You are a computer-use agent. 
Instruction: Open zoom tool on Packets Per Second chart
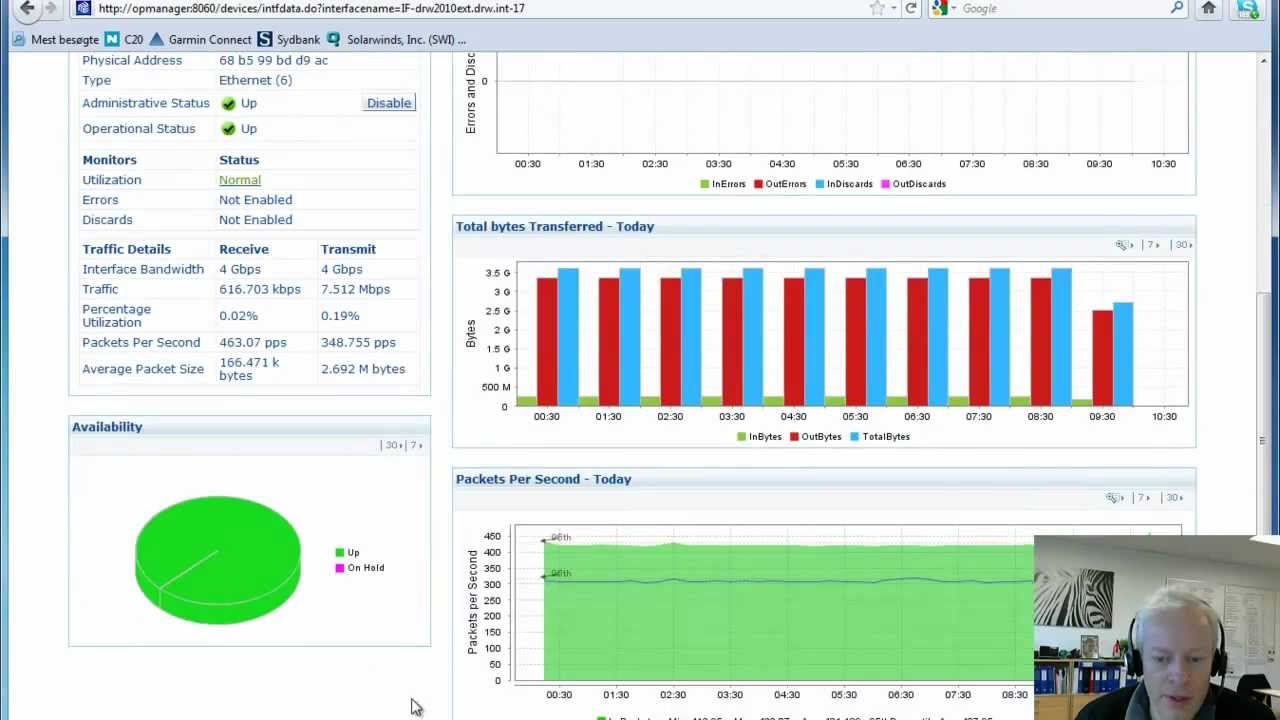tap(1116, 498)
